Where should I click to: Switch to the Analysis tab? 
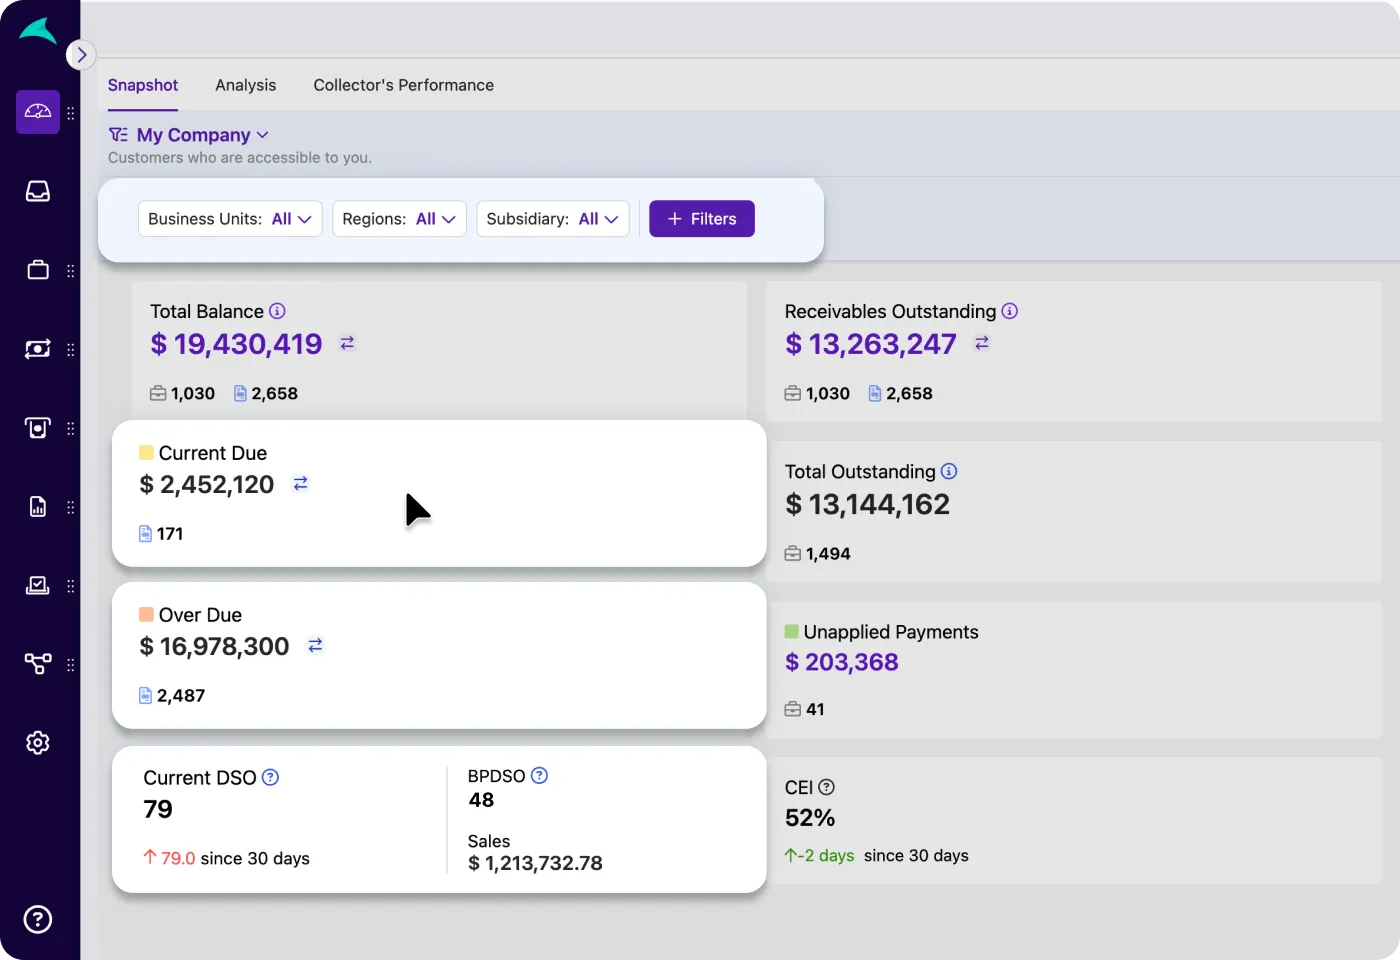(x=246, y=86)
